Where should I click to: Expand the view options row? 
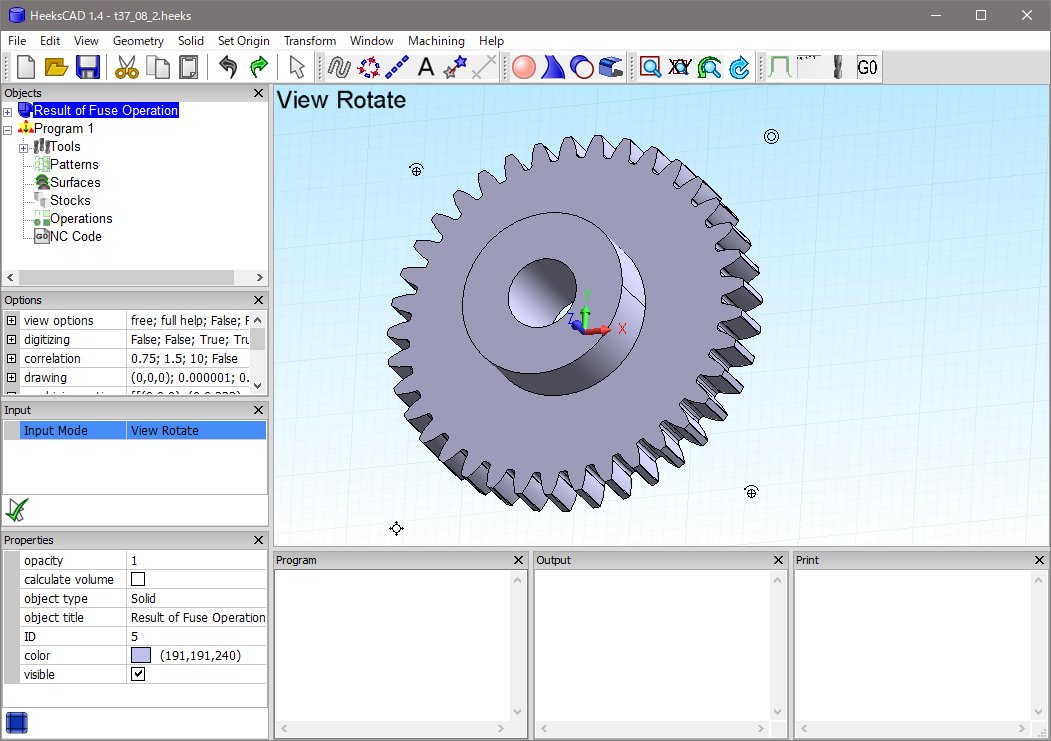pos(12,321)
